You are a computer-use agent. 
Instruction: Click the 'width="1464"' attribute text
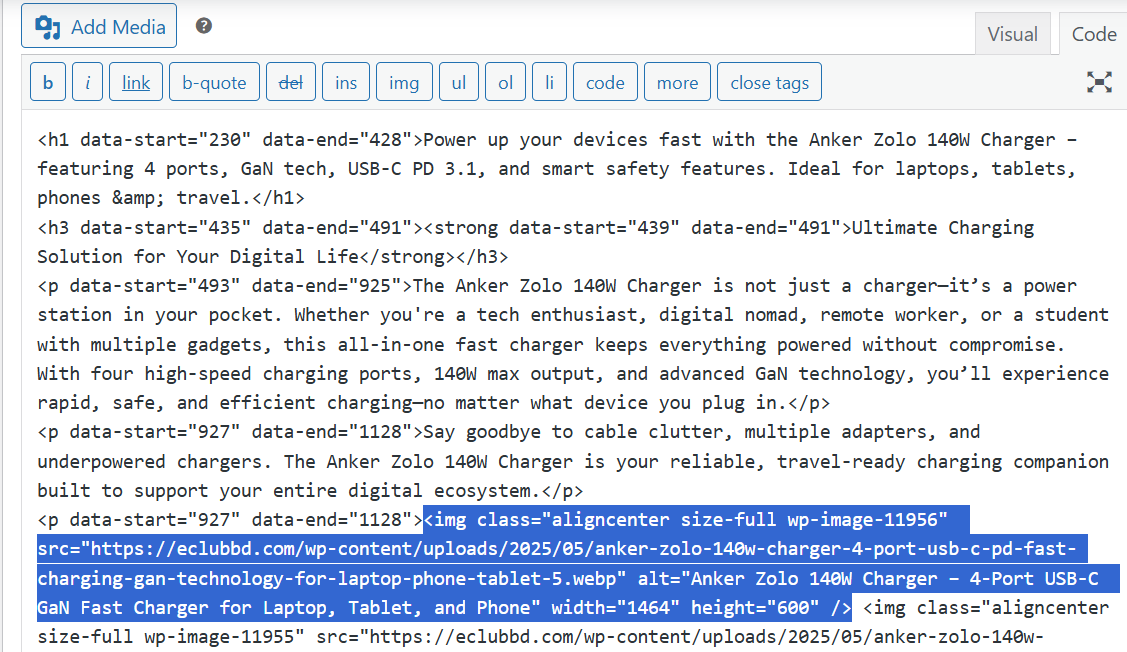615,608
